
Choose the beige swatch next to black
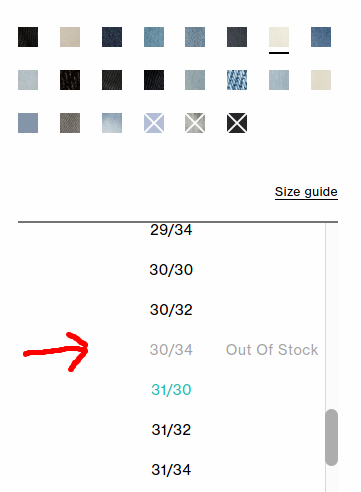pos(70,37)
